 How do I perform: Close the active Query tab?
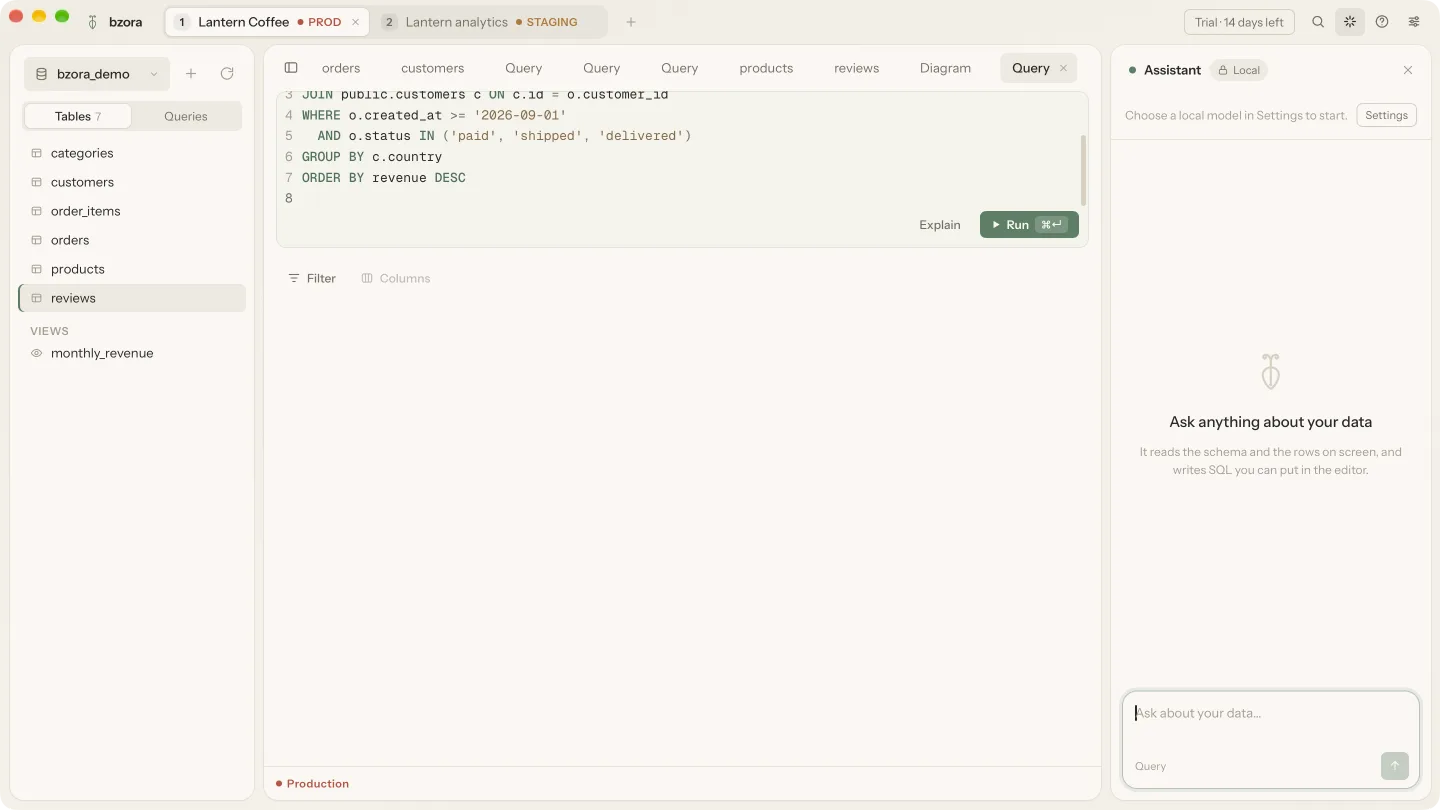click(1063, 68)
